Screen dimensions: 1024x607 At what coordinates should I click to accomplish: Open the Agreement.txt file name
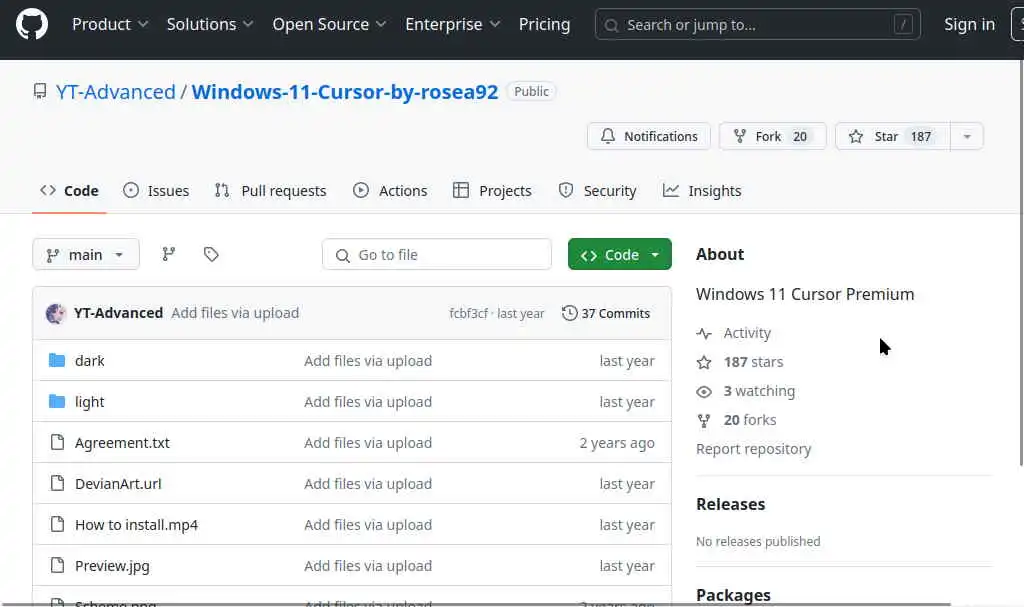122,442
